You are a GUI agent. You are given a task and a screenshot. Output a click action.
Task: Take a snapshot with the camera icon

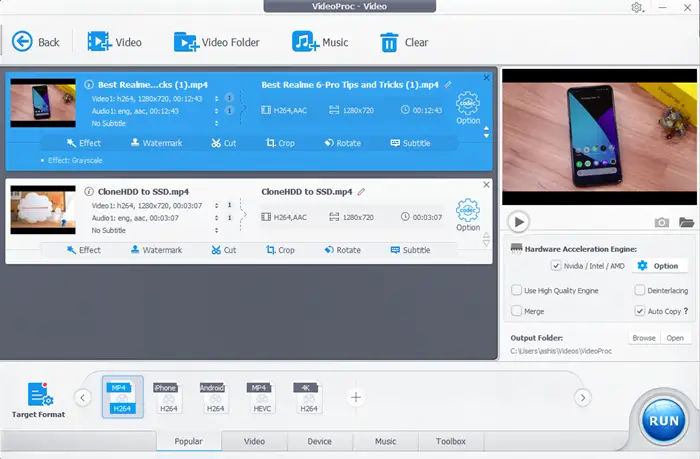(662, 222)
